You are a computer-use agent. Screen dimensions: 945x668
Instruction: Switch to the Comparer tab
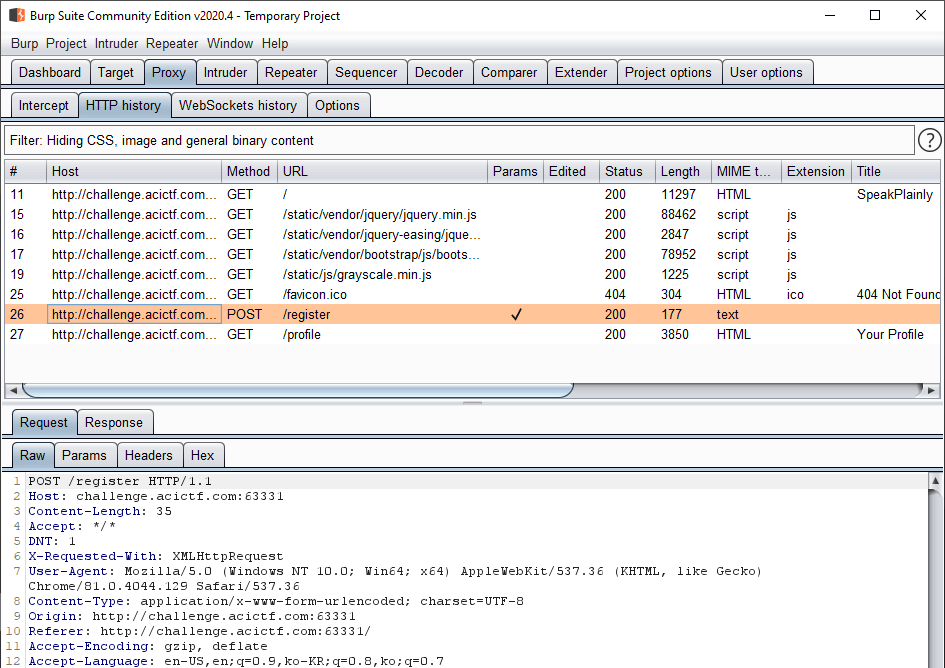[x=509, y=72]
